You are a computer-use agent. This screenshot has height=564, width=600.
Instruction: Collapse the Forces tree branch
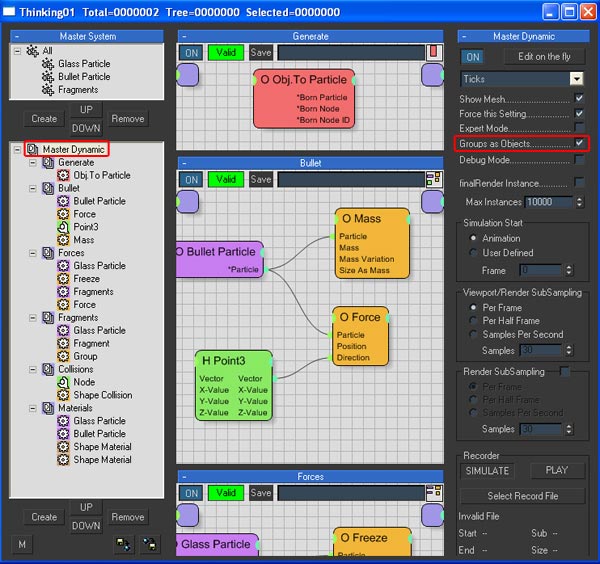[x=33, y=253]
